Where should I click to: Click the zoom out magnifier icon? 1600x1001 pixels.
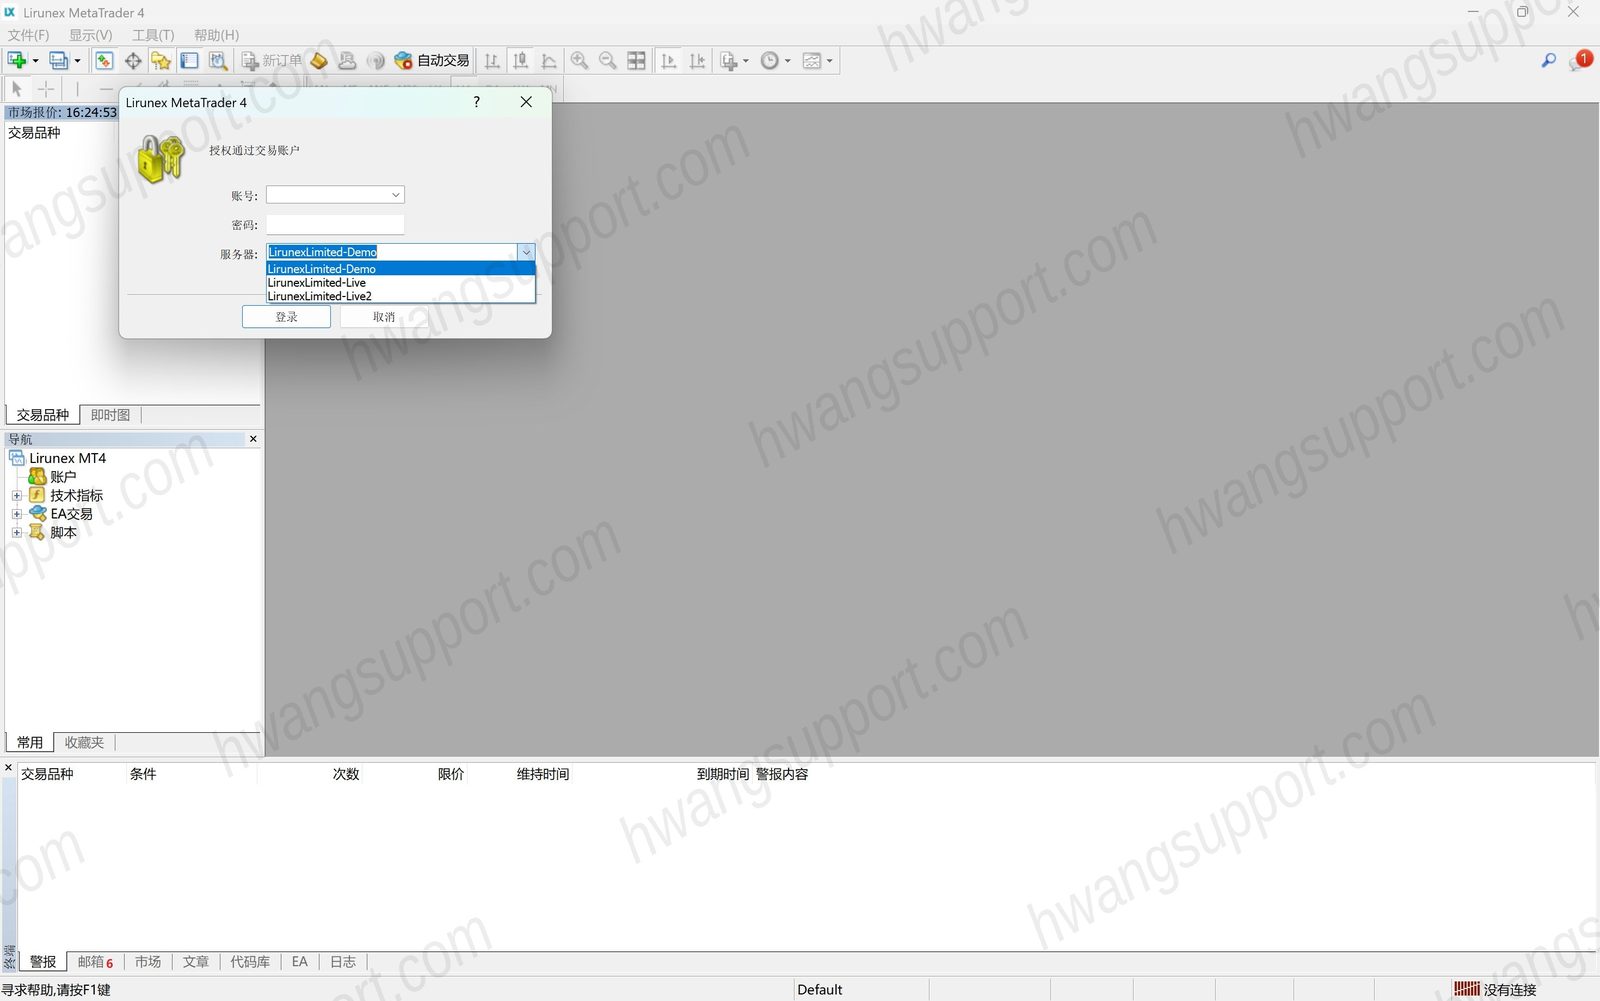coord(607,61)
